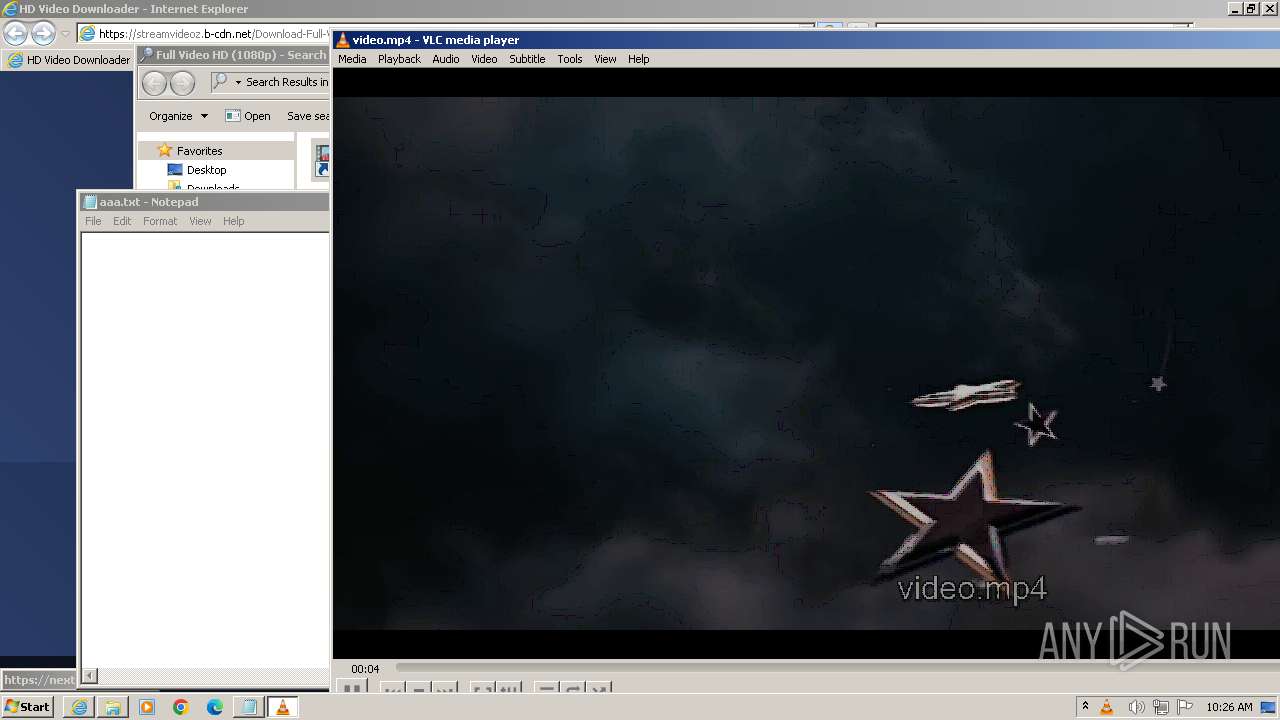1280x720 pixels.
Task: Select Desktop under Favorites
Action: [197, 170]
